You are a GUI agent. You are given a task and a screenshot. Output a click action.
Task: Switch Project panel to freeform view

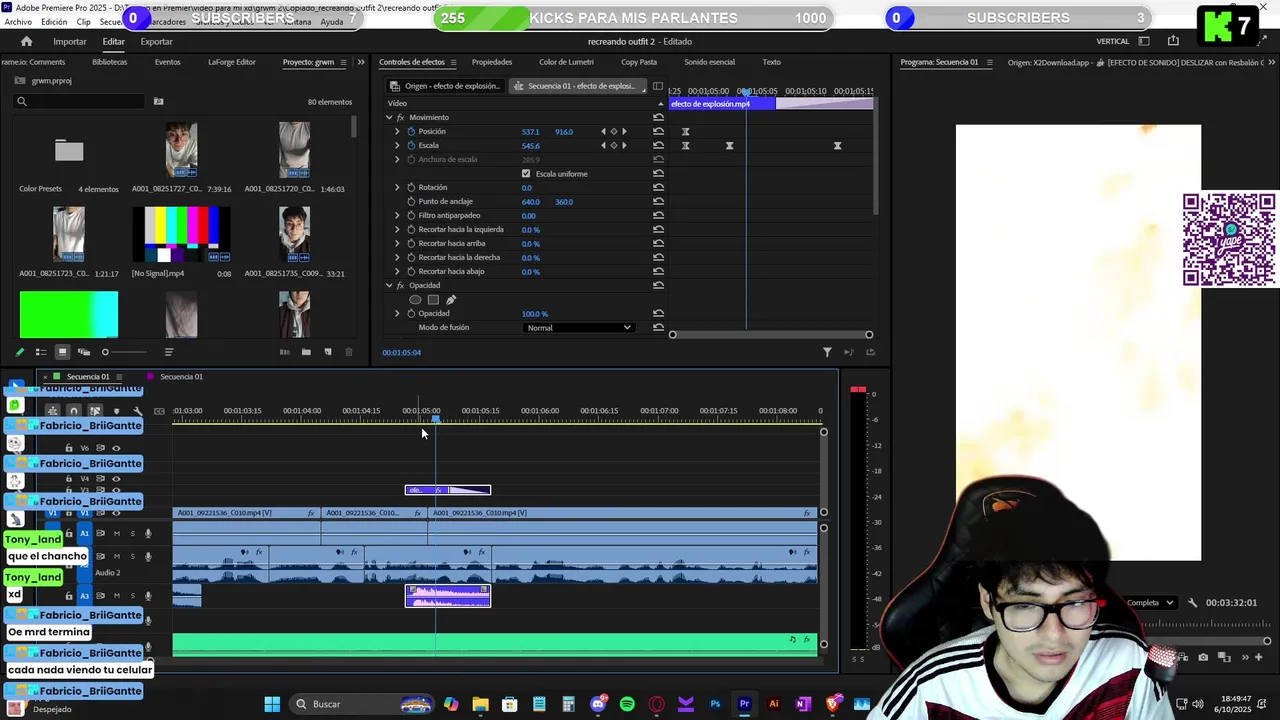click(84, 352)
